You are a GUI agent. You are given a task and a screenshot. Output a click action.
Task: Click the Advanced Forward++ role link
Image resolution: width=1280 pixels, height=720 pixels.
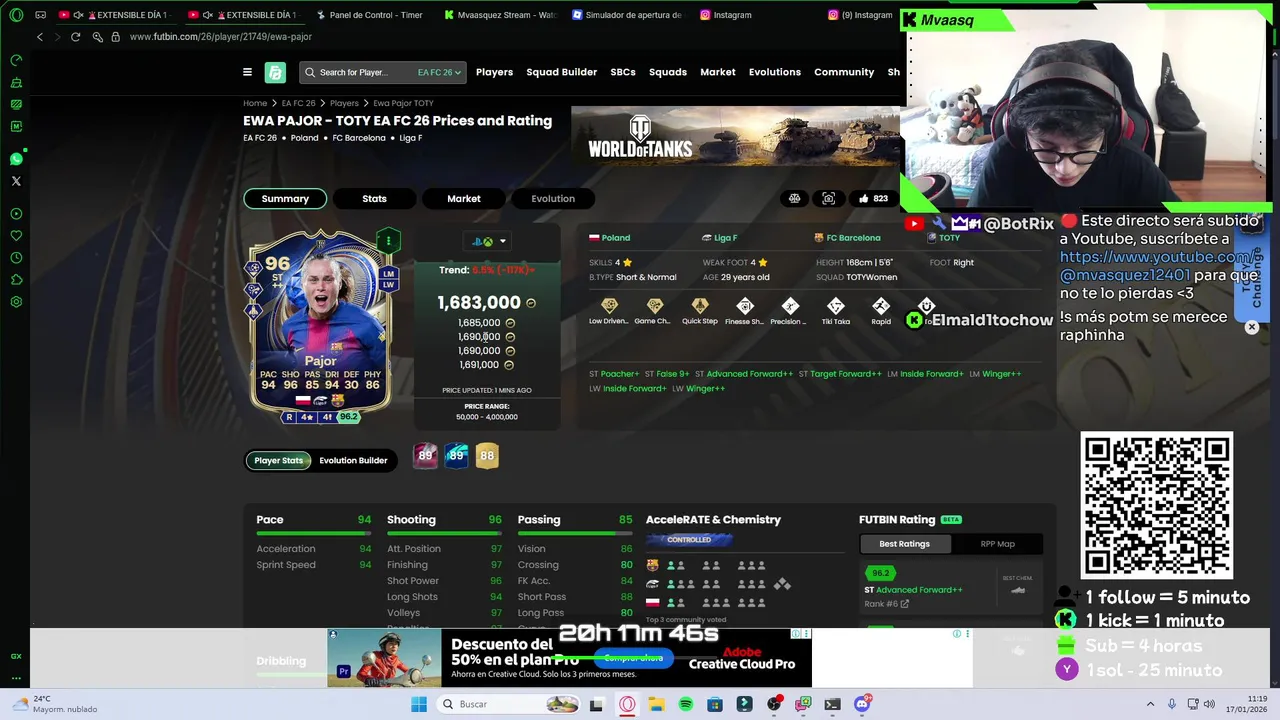click(x=749, y=374)
